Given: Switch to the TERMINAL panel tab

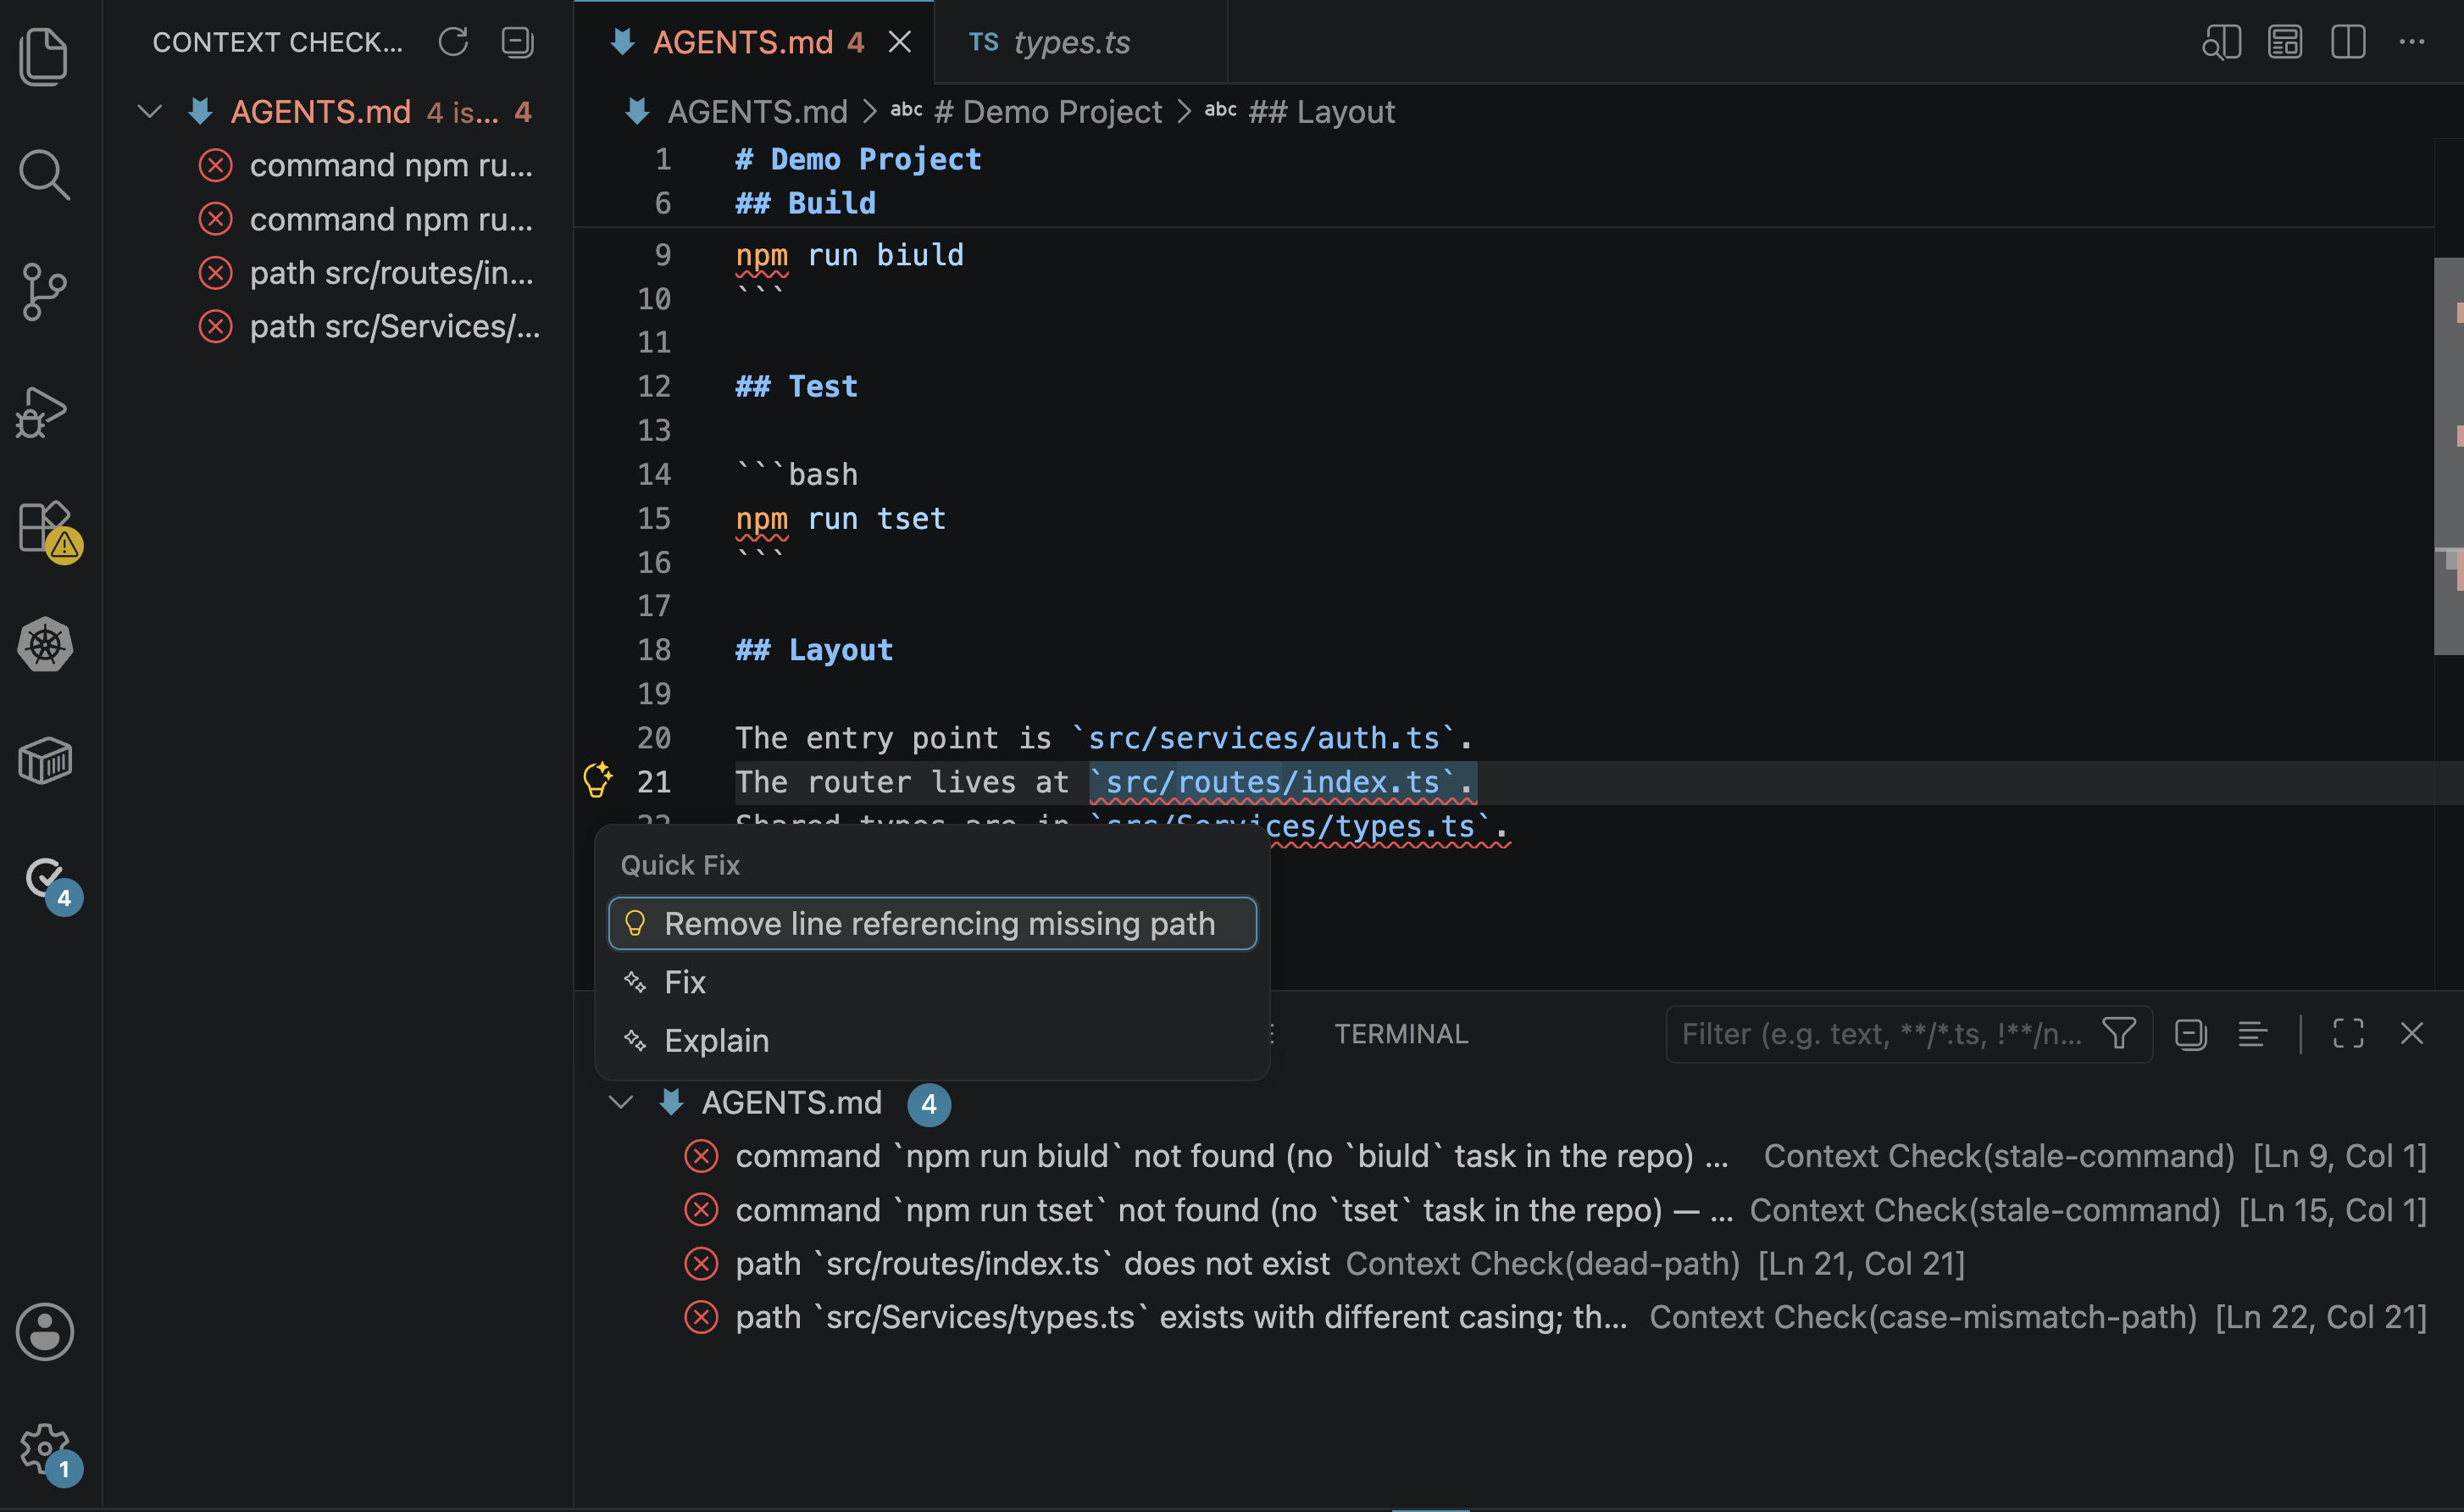Looking at the screenshot, I should (1401, 1033).
